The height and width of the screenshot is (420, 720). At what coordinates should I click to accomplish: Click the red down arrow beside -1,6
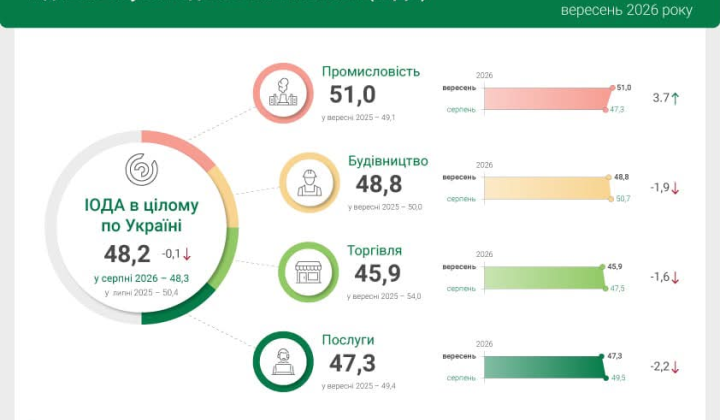pyautogui.click(x=675, y=278)
